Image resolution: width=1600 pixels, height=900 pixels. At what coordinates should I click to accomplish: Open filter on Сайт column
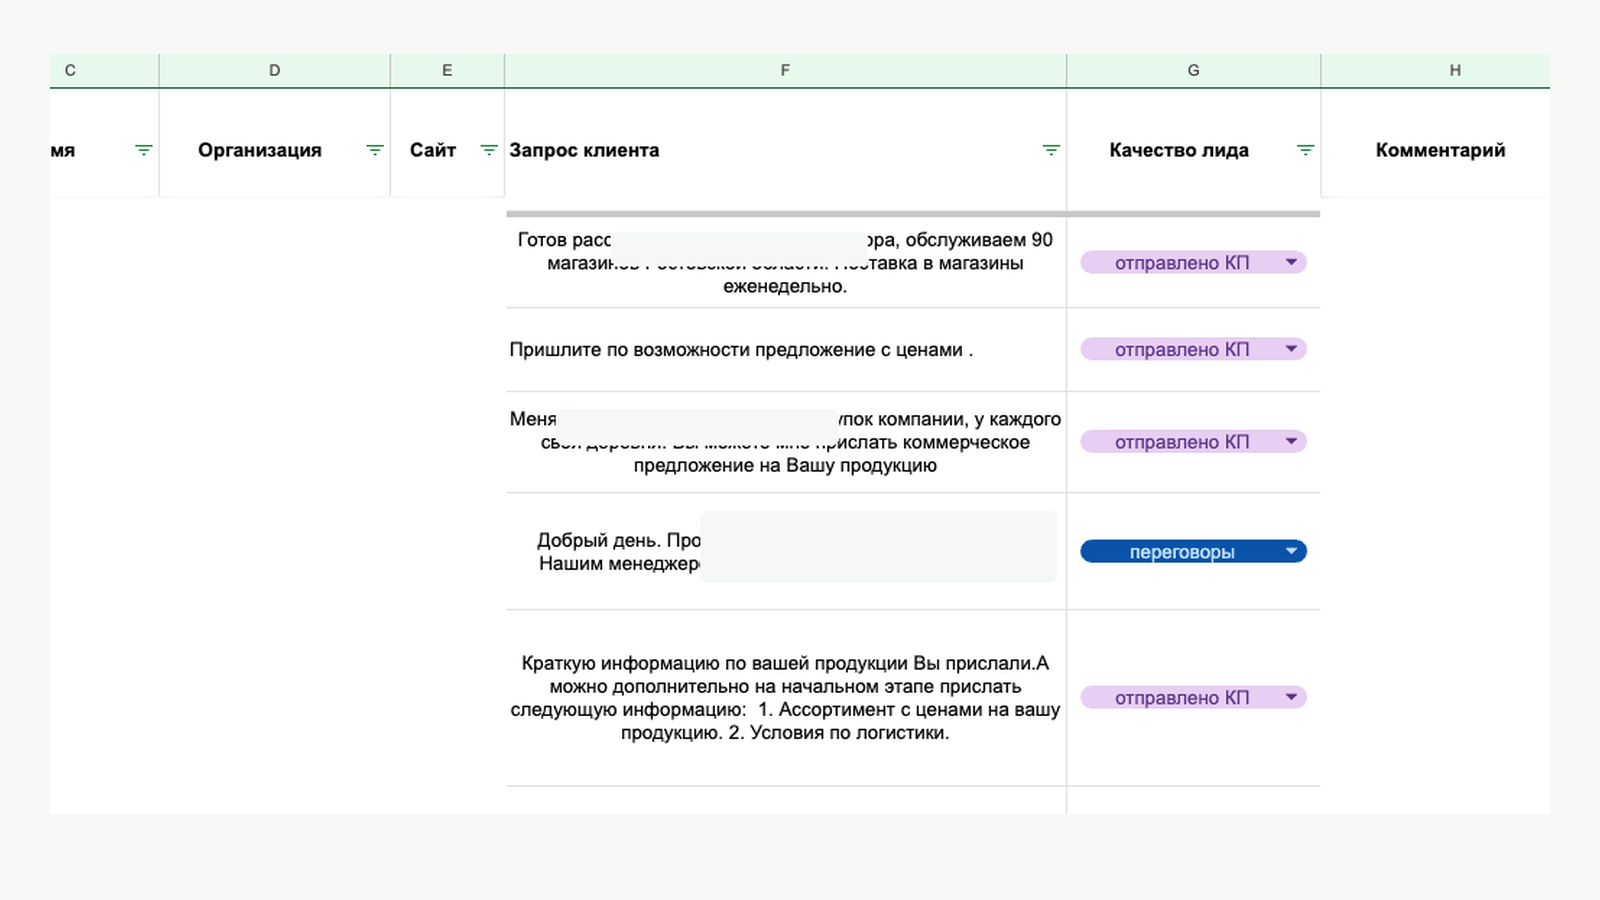[489, 150]
